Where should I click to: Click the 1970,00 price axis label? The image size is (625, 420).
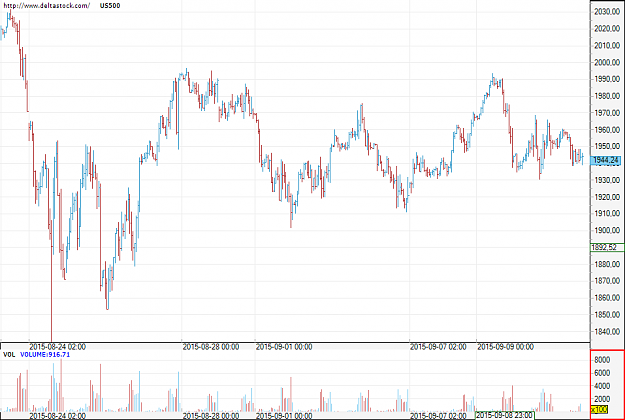tap(607, 113)
